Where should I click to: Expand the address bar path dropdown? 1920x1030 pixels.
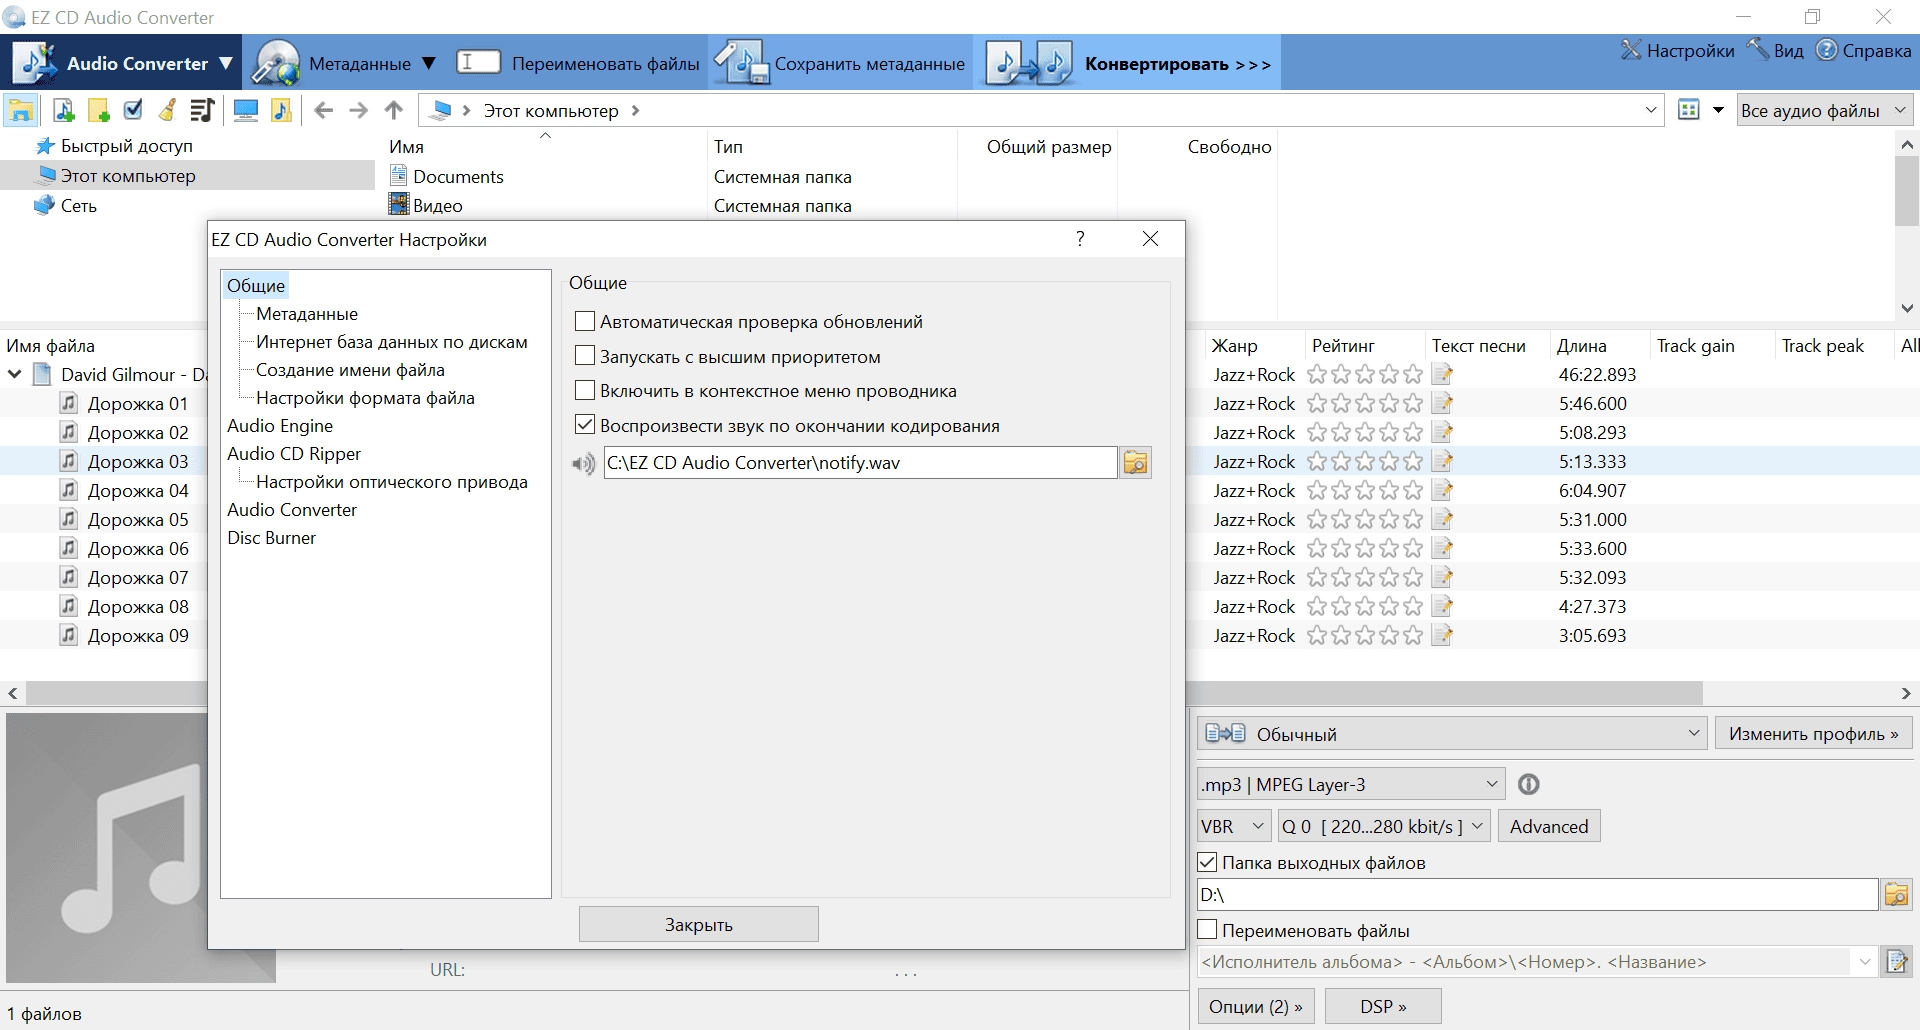coord(1650,110)
